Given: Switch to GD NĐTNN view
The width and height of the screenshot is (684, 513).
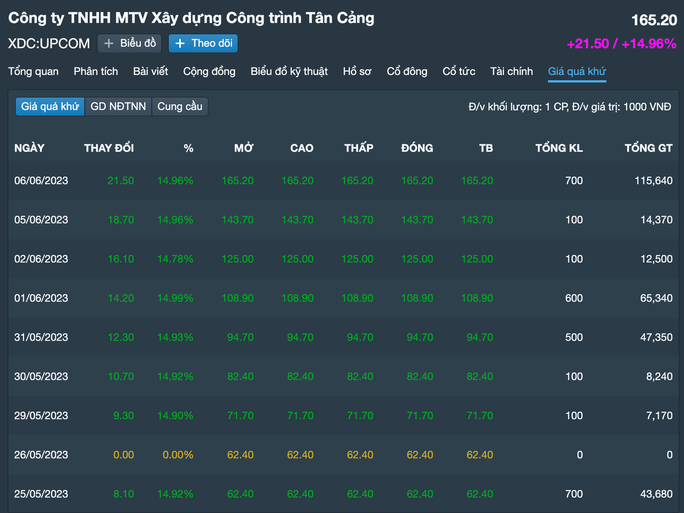Looking at the screenshot, I should tap(118, 106).
